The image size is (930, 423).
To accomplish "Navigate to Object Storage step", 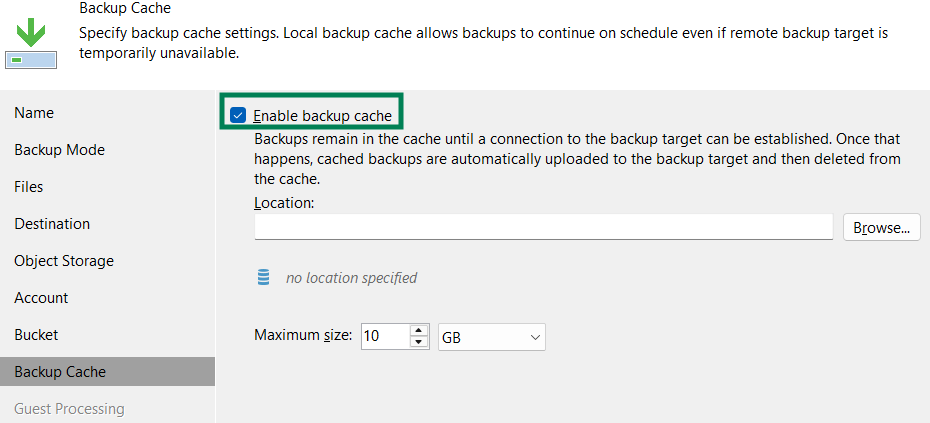I will [64, 261].
